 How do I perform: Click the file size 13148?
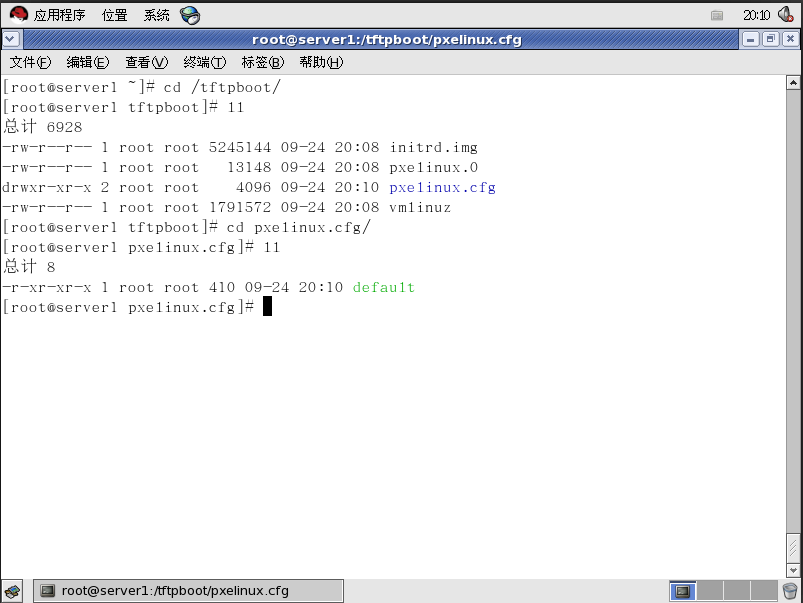249,168
